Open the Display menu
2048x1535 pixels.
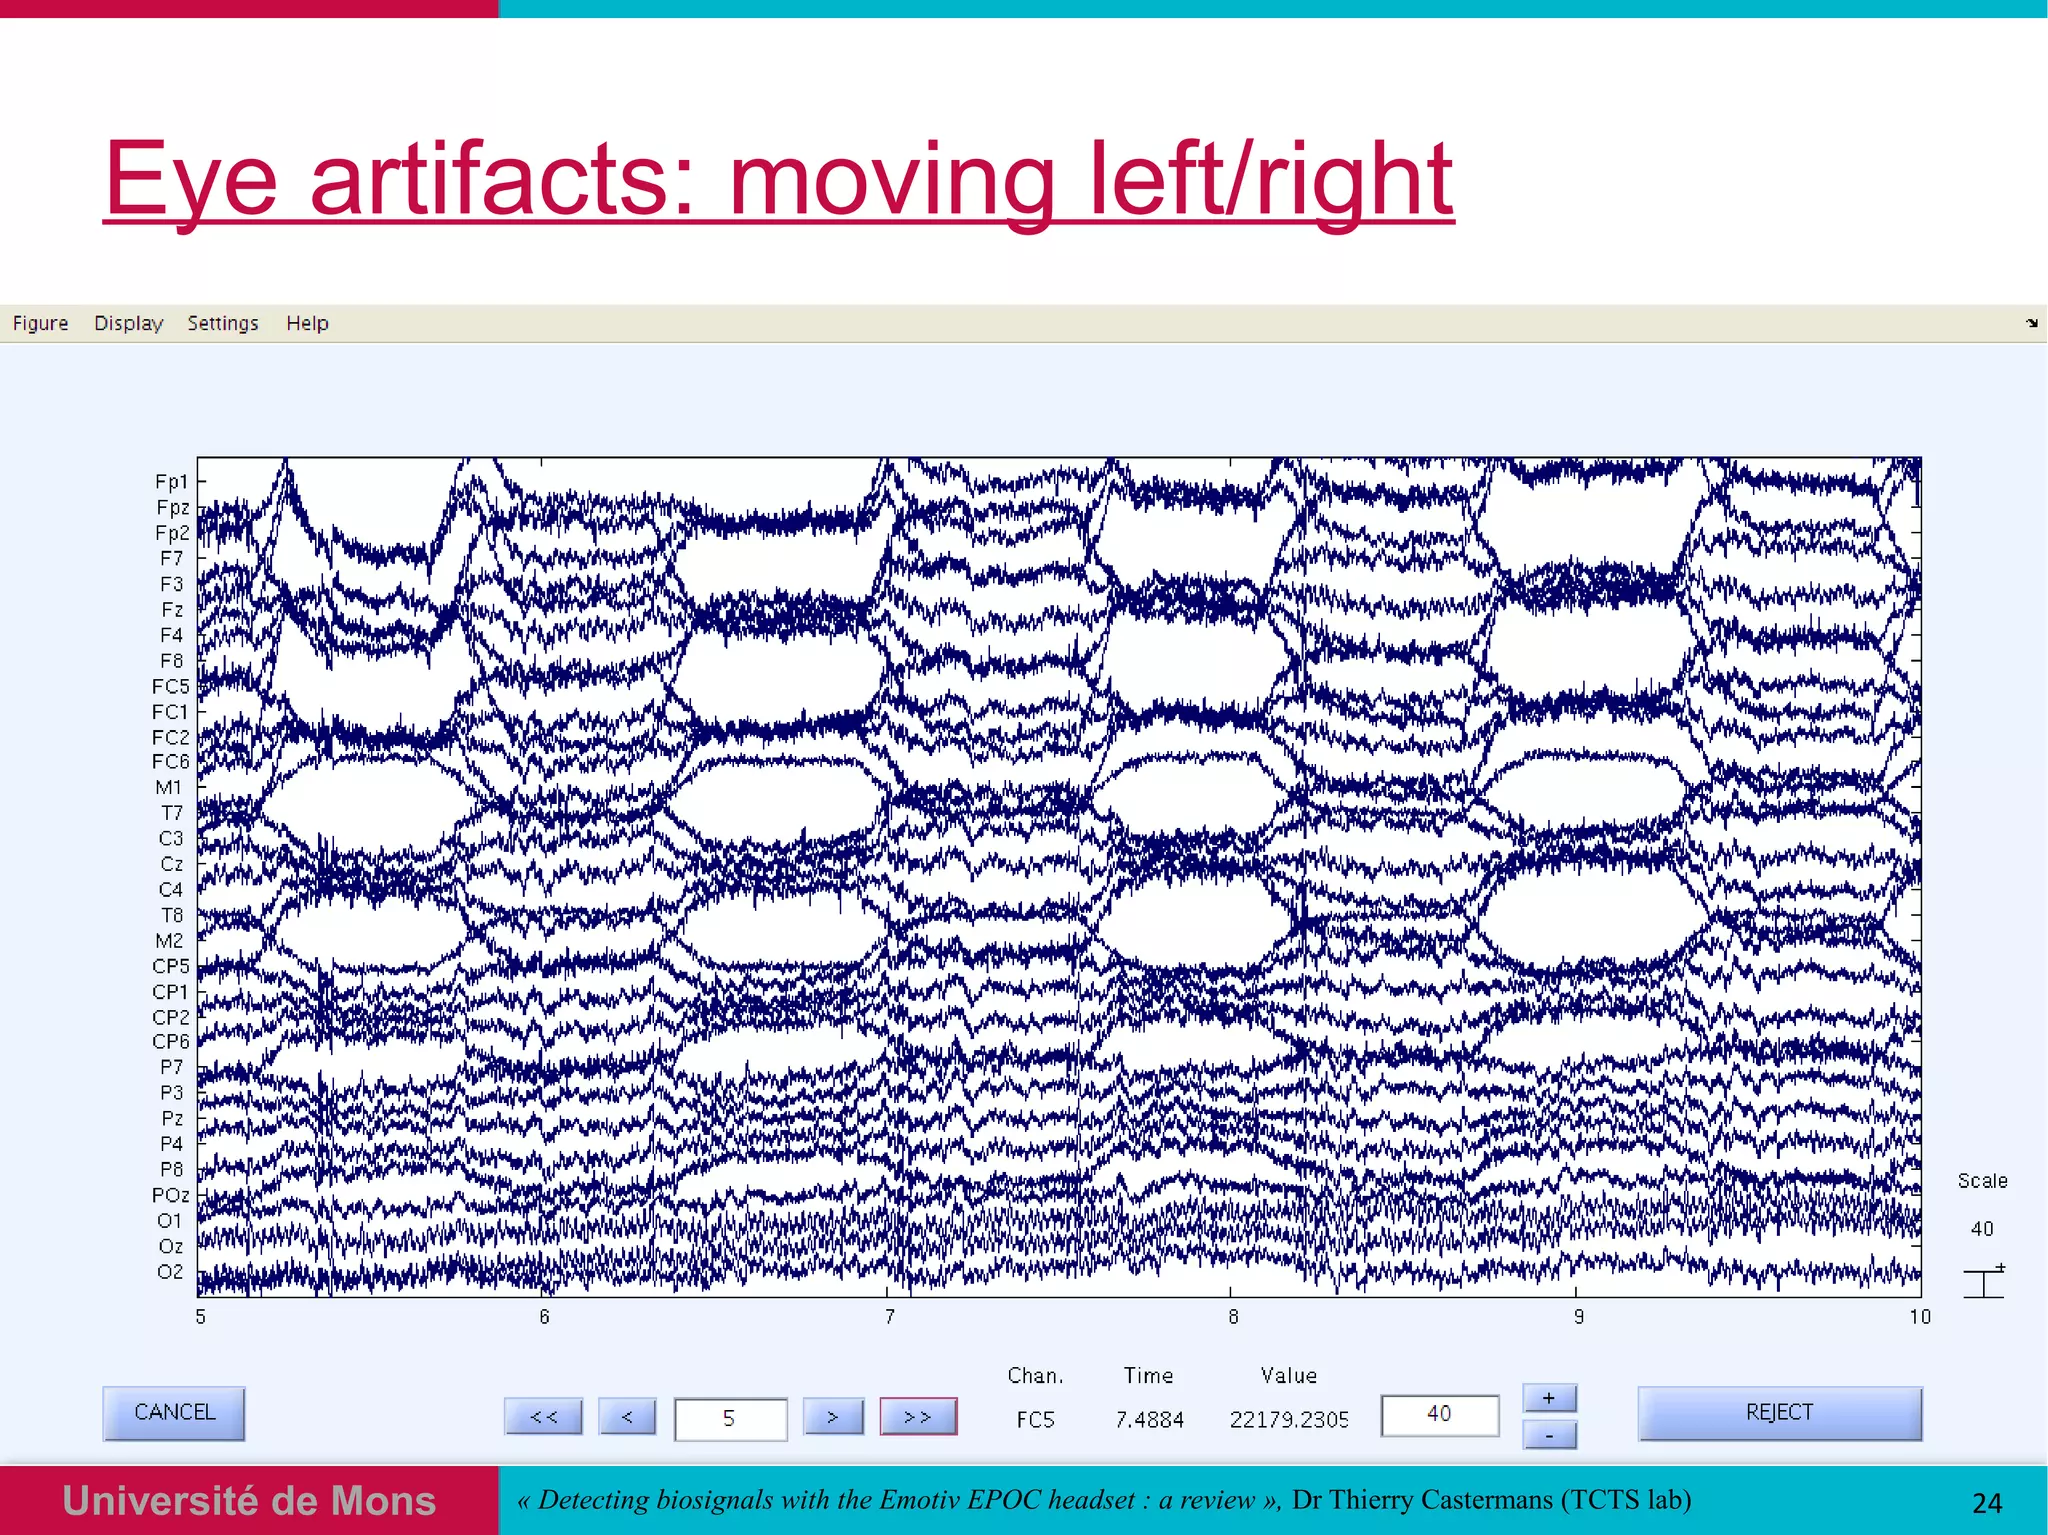coord(128,323)
